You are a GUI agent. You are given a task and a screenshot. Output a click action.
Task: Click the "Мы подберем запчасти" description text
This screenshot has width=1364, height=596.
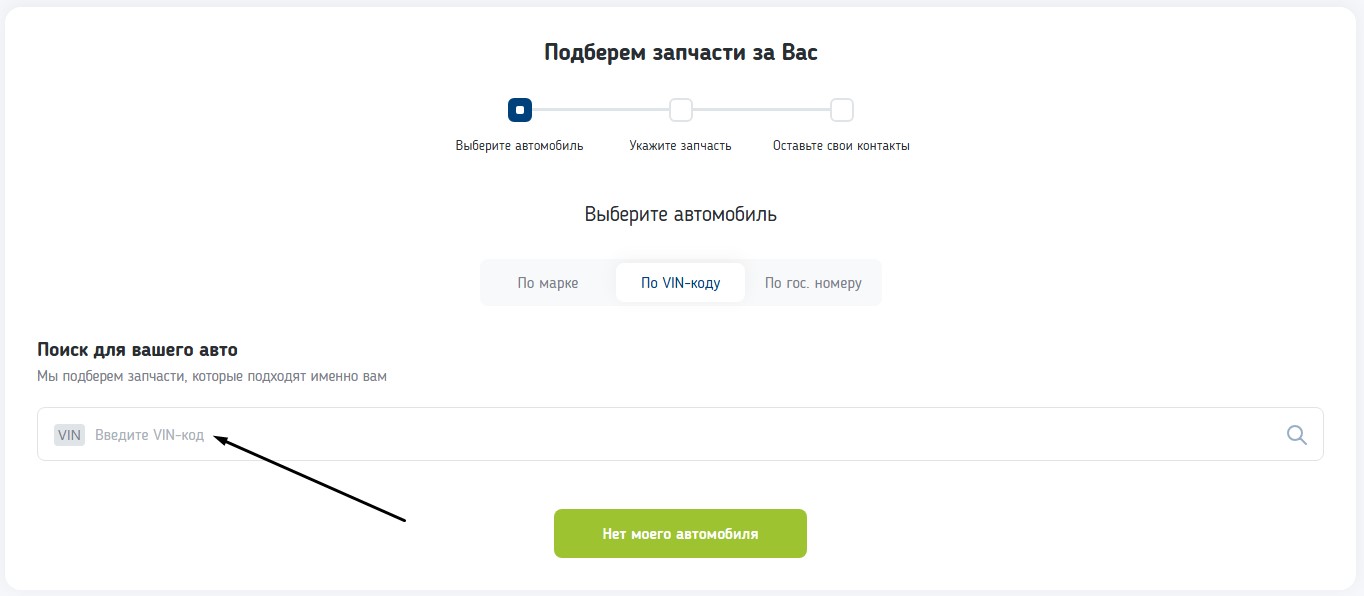click(211, 377)
